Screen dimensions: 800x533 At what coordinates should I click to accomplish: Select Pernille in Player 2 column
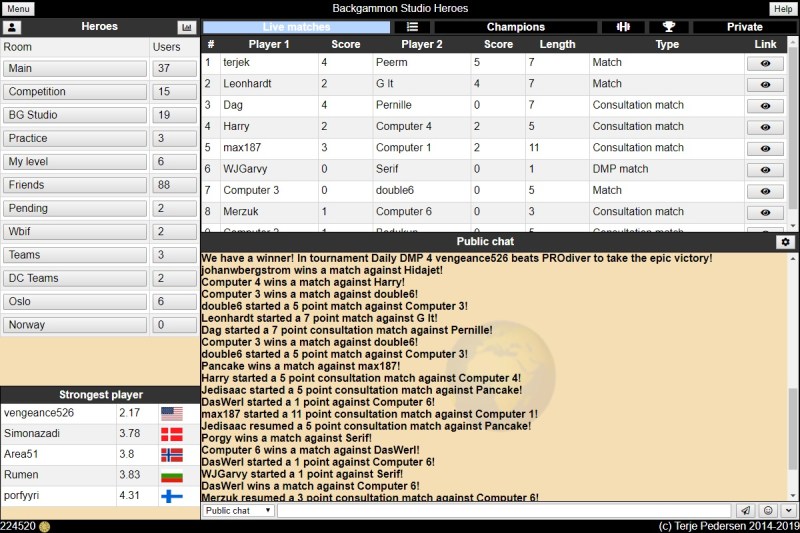pos(393,105)
